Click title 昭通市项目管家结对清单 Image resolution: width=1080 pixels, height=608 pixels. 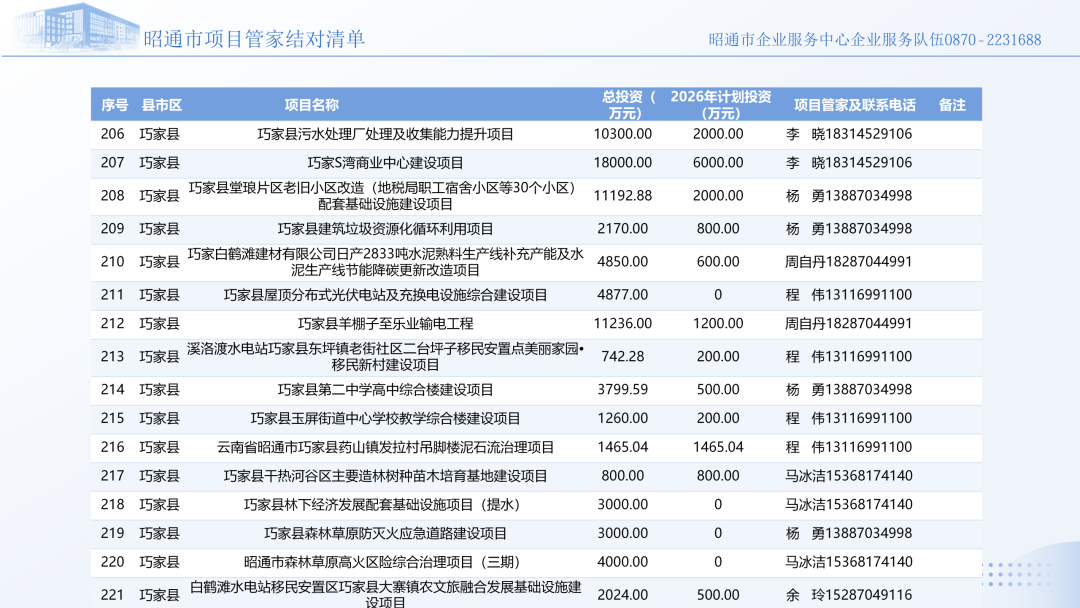[x=254, y=39]
